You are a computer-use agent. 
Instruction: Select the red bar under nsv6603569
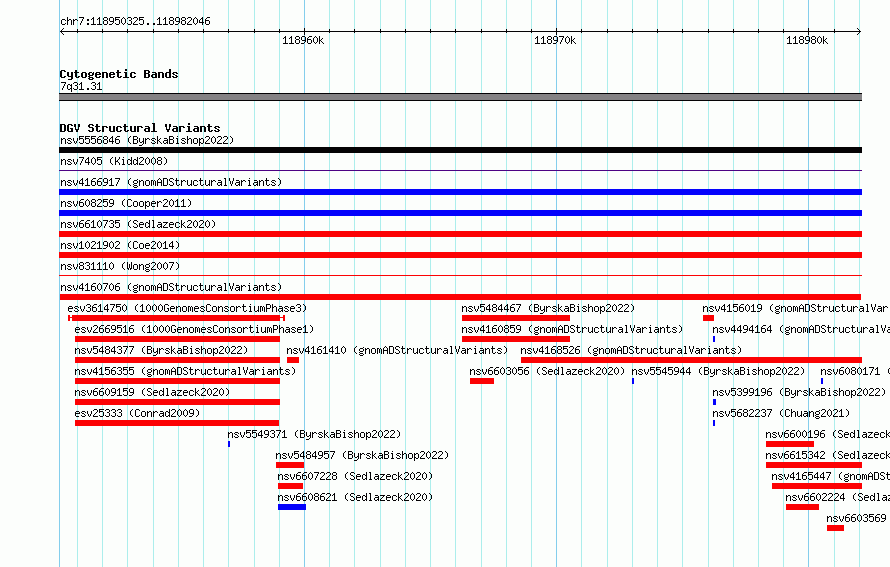(836, 528)
